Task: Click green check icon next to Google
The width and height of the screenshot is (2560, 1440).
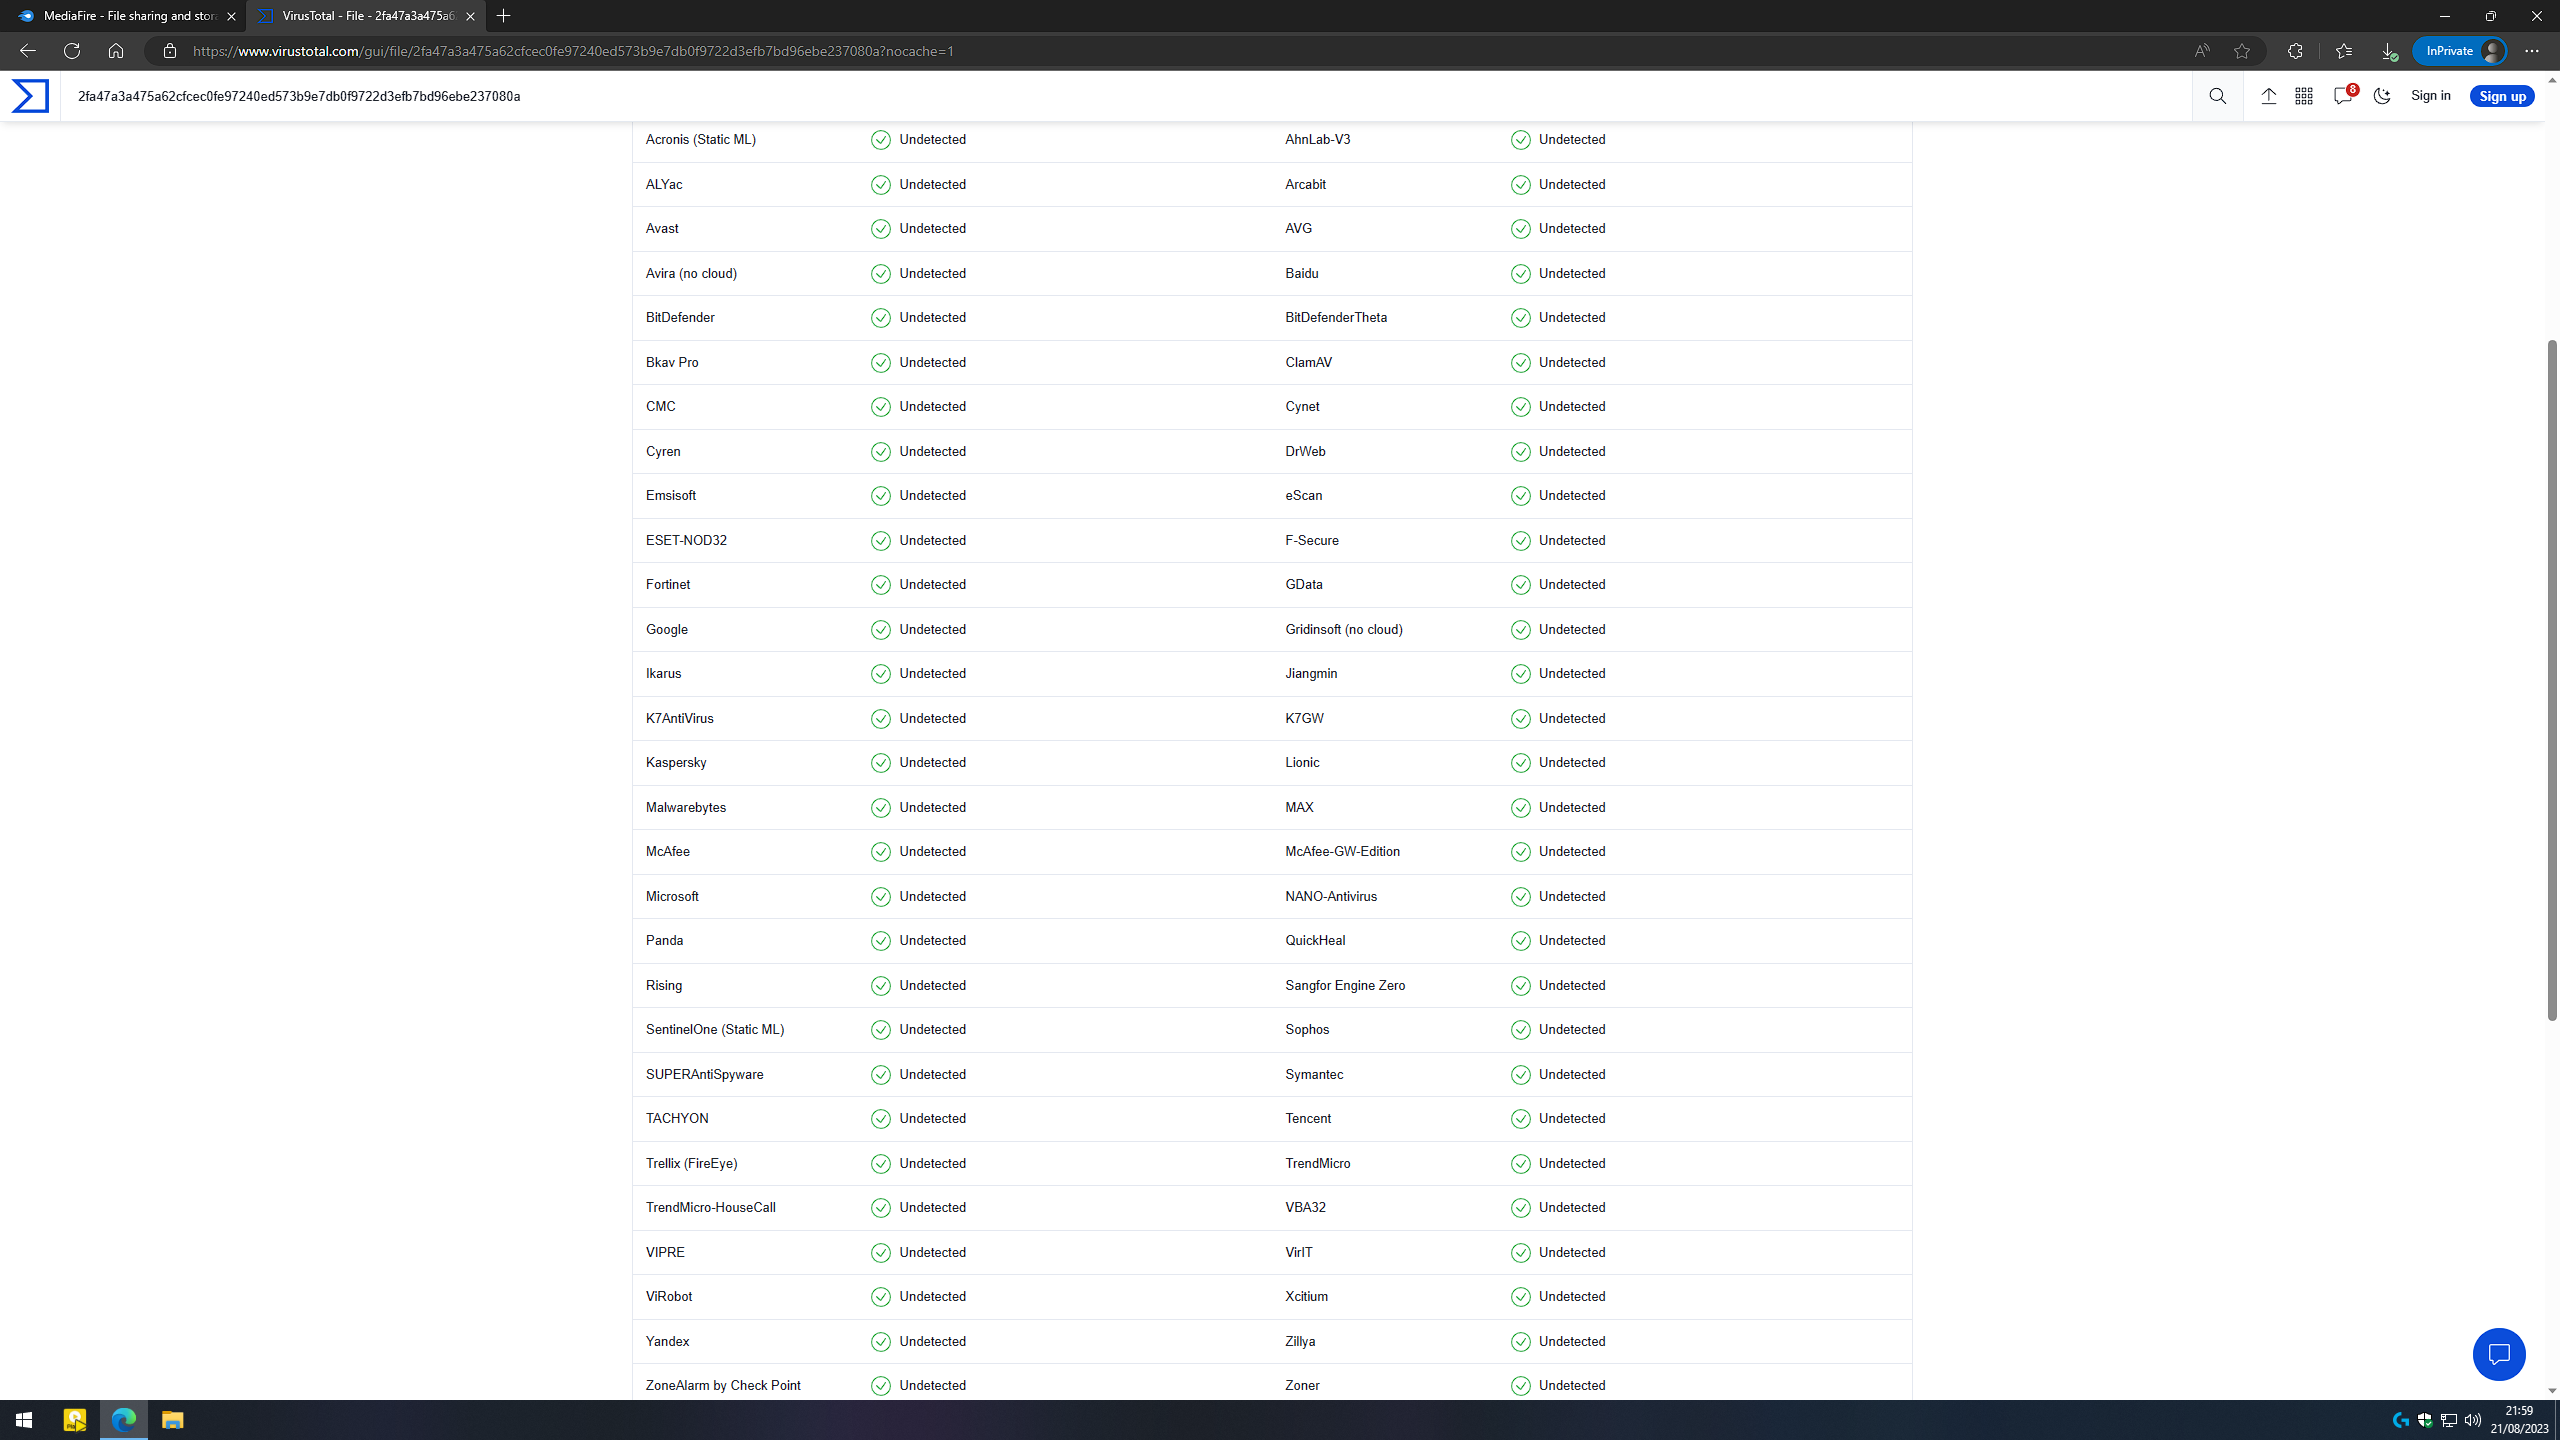Action: (880, 629)
